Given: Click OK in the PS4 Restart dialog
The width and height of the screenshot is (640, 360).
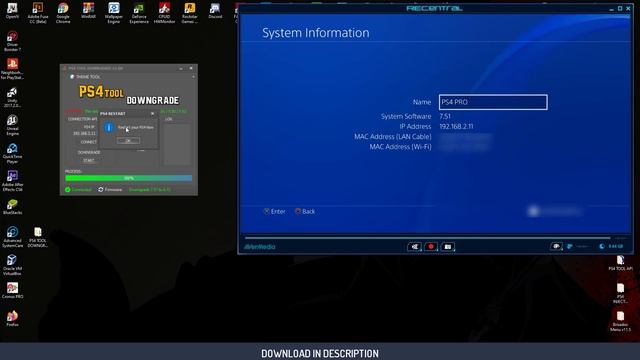Looking at the screenshot, I should [128, 141].
